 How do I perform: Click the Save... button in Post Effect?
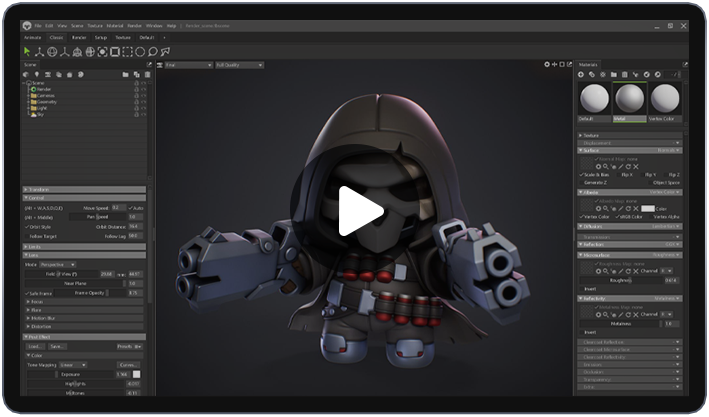point(57,346)
